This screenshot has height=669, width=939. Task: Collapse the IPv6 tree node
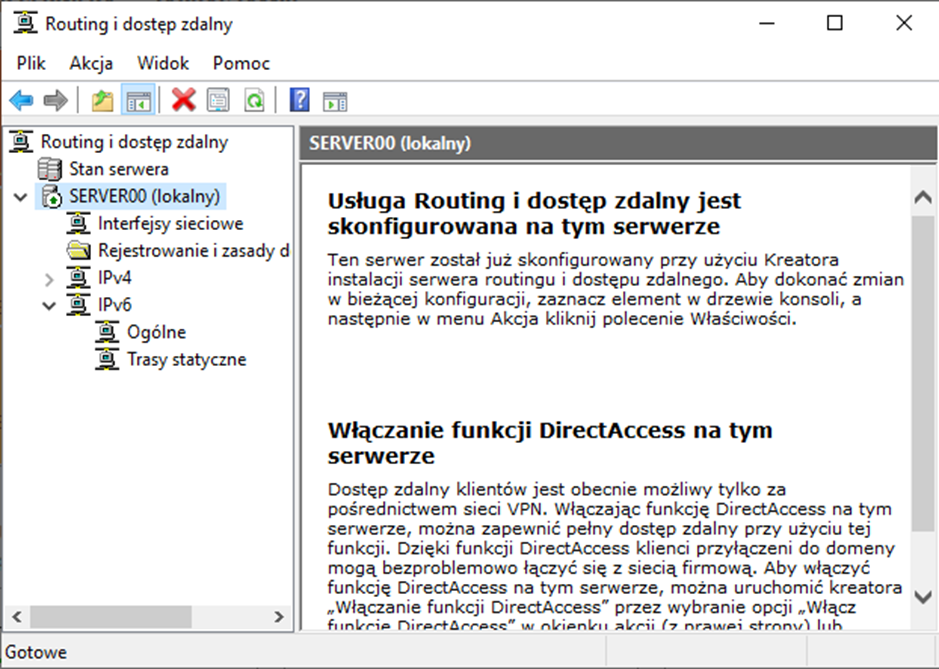[x=50, y=305]
